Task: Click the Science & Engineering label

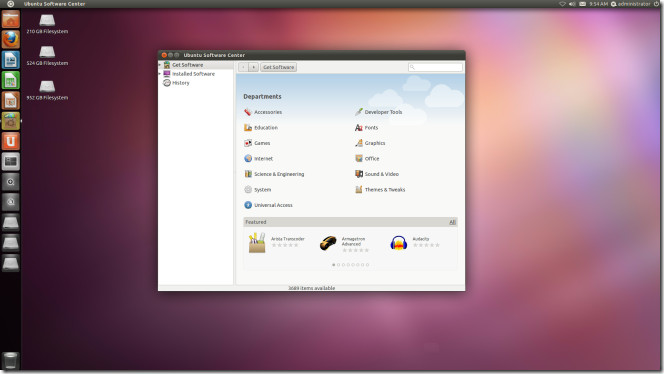Action: click(279, 174)
